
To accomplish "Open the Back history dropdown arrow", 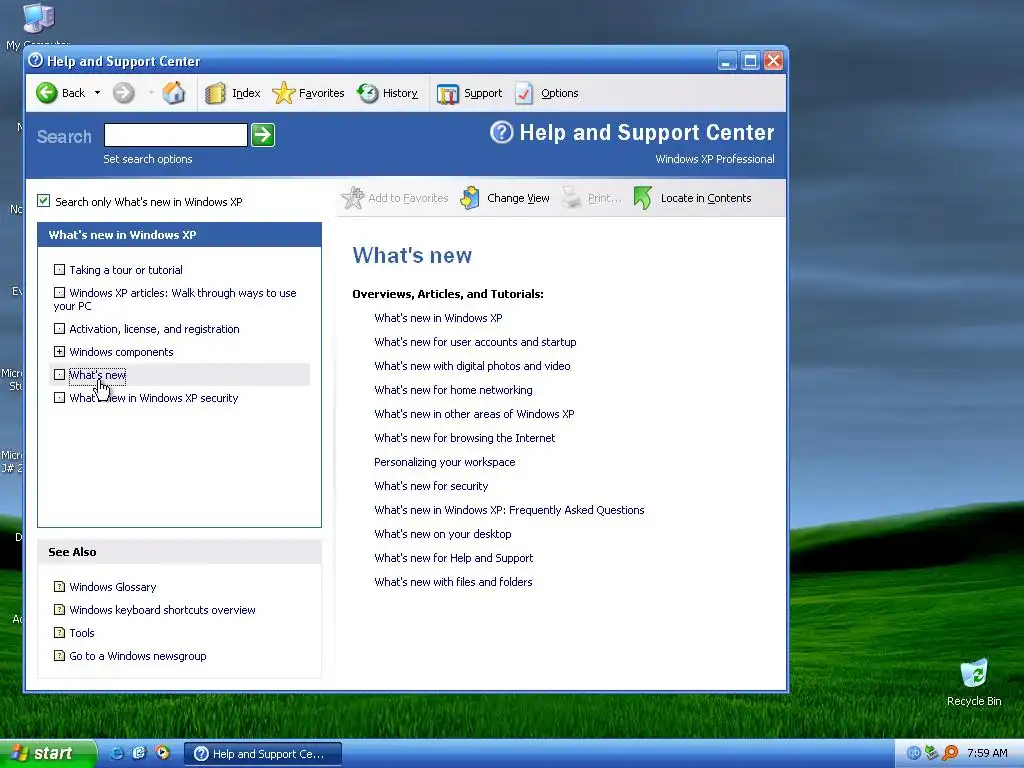I will [x=97, y=93].
